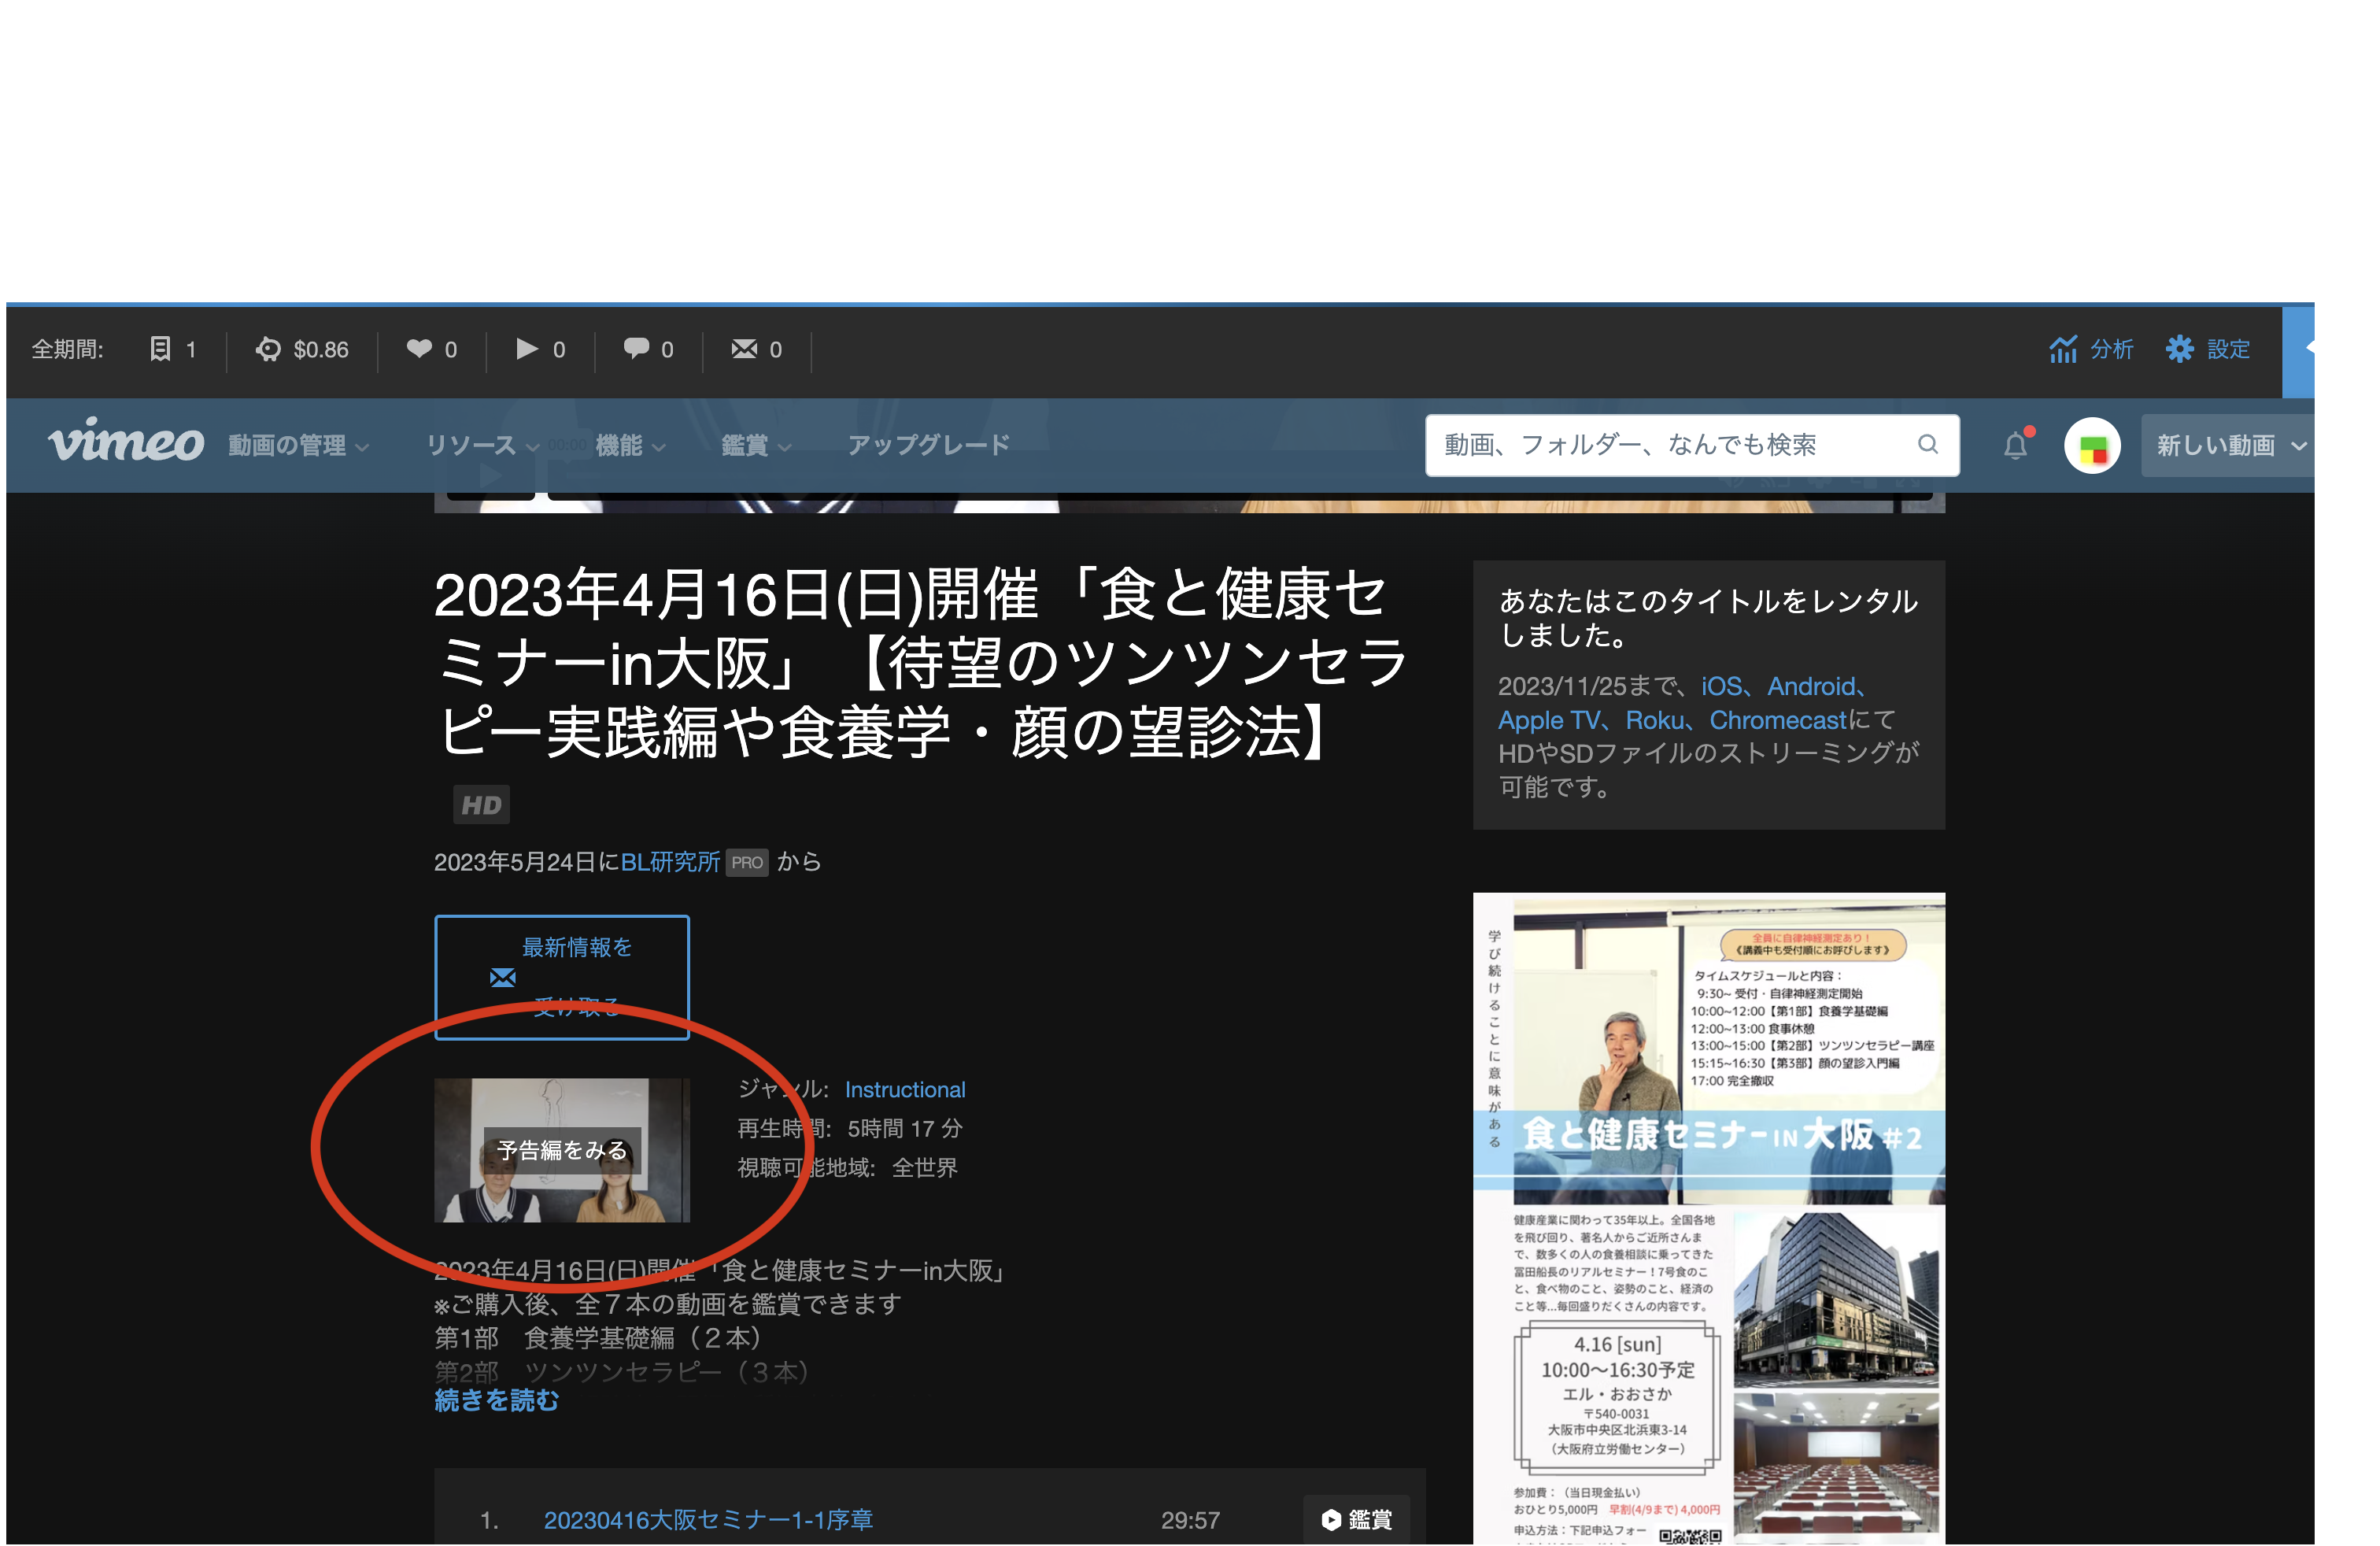The width and height of the screenshot is (2380, 1546).
Task: Click the $0.86 earnings icon
Action: pos(268,349)
